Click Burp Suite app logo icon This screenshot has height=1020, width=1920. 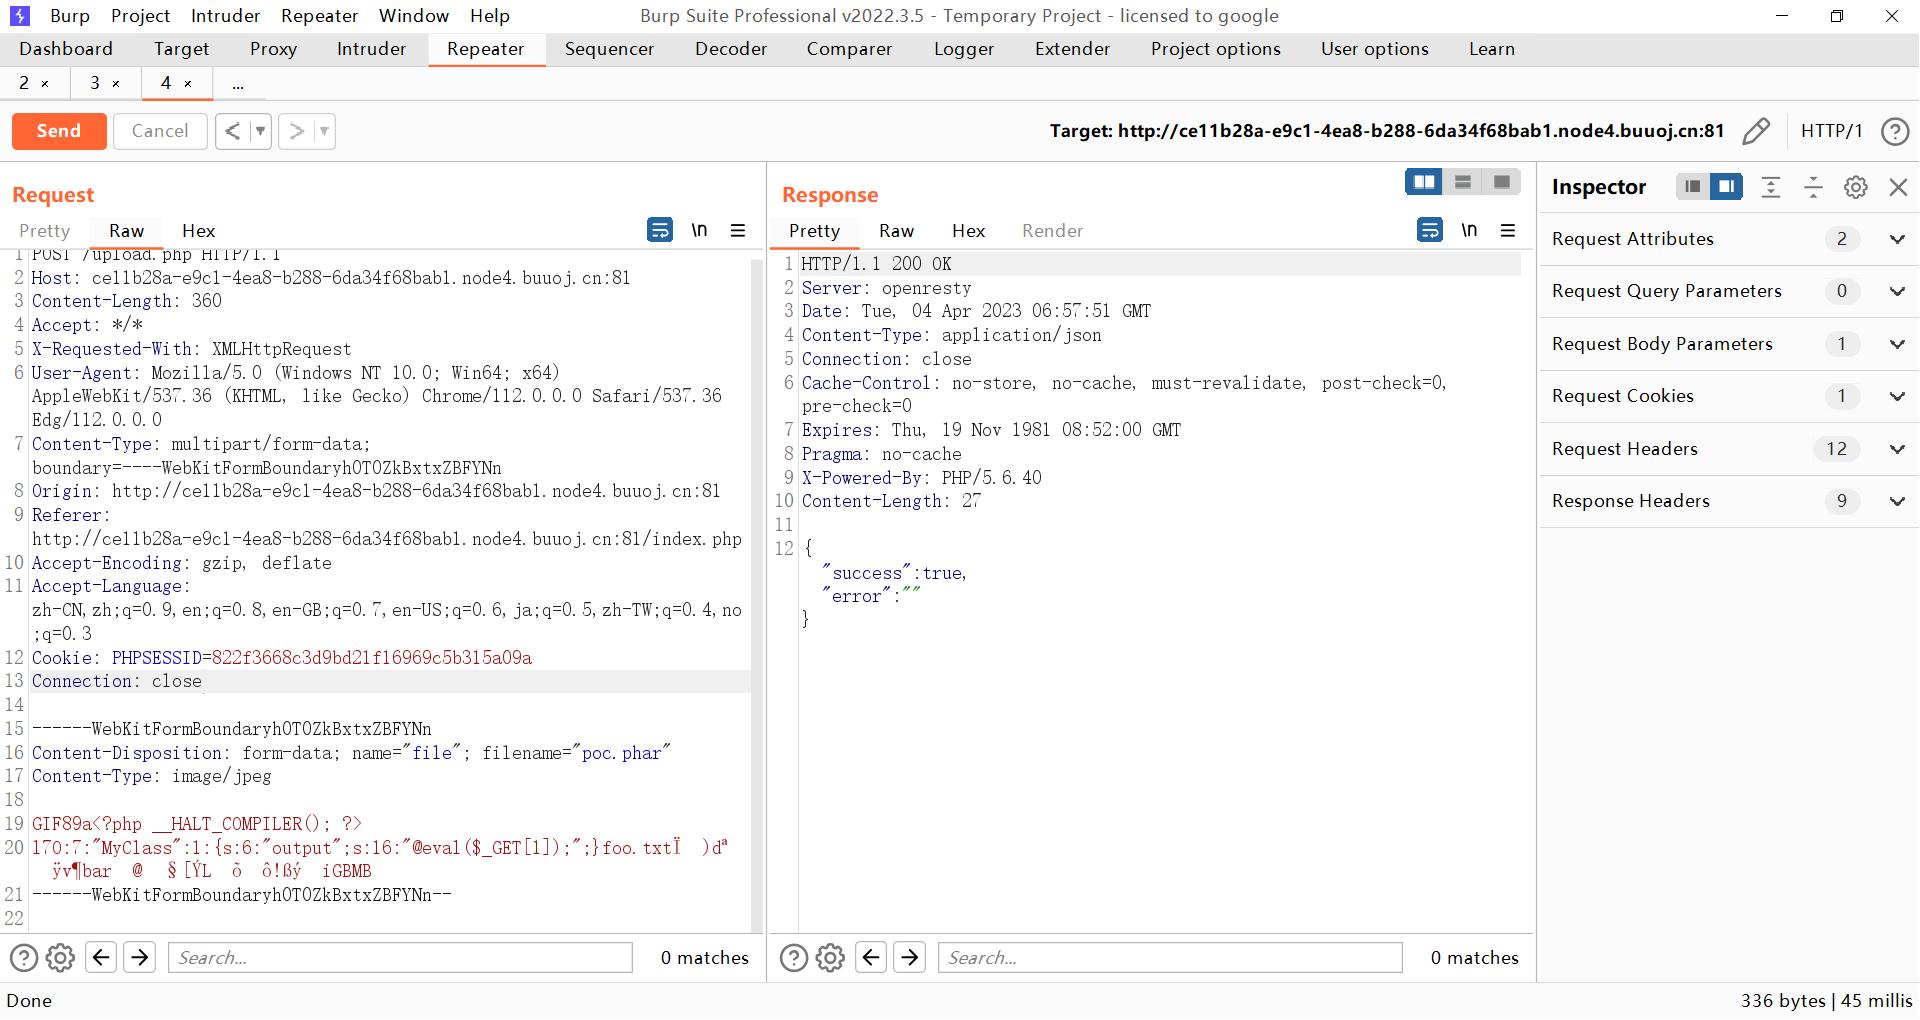(x=20, y=16)
